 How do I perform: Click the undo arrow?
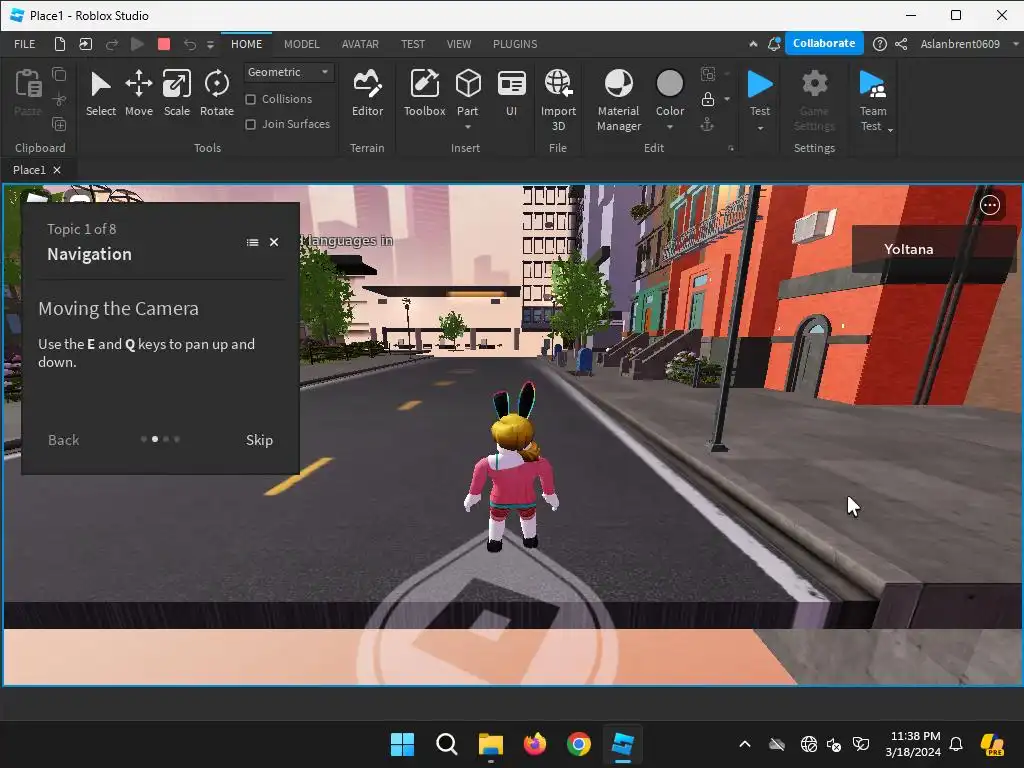(189, 44)
